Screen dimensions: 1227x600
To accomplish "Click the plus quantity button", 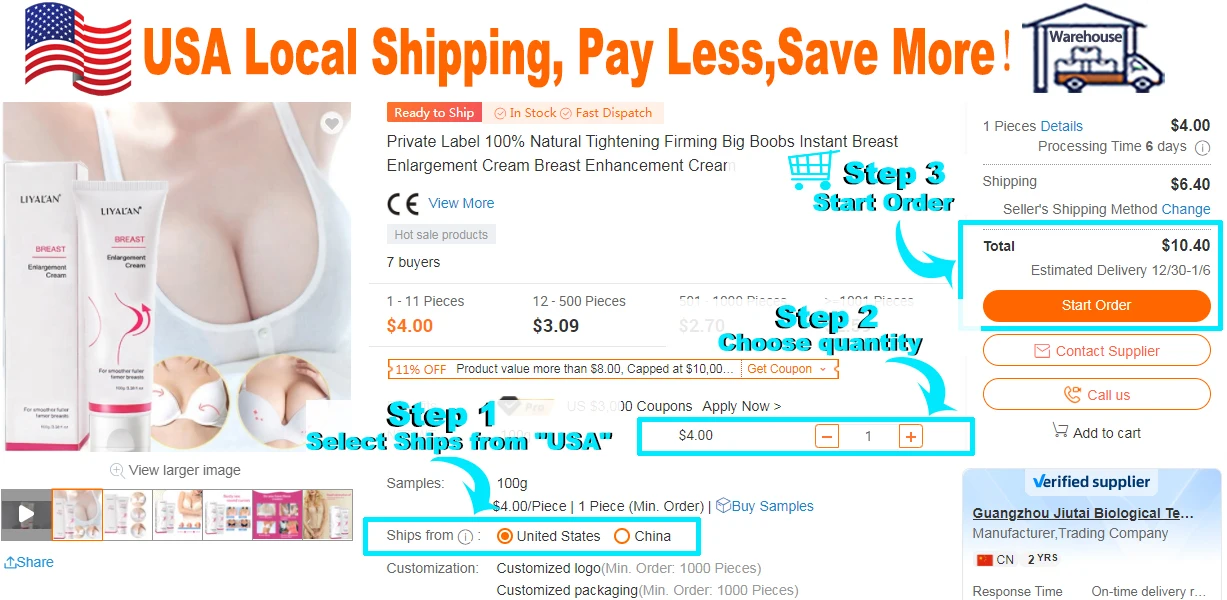I will 910,436.
